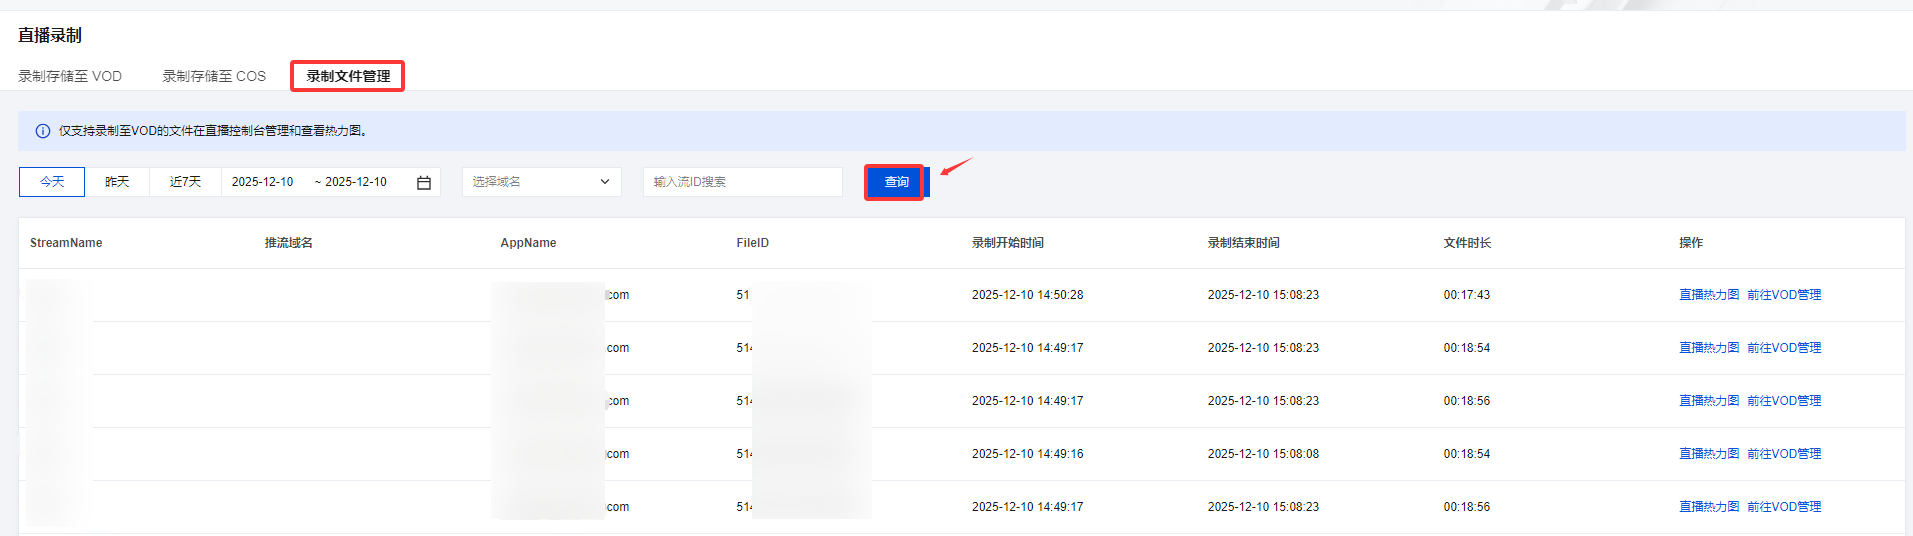Image resolution: width=1913 pixels, height=536 pixels.
Task: Switch to 录制存储至 COS tab
Action: click(x=214, y=76)
